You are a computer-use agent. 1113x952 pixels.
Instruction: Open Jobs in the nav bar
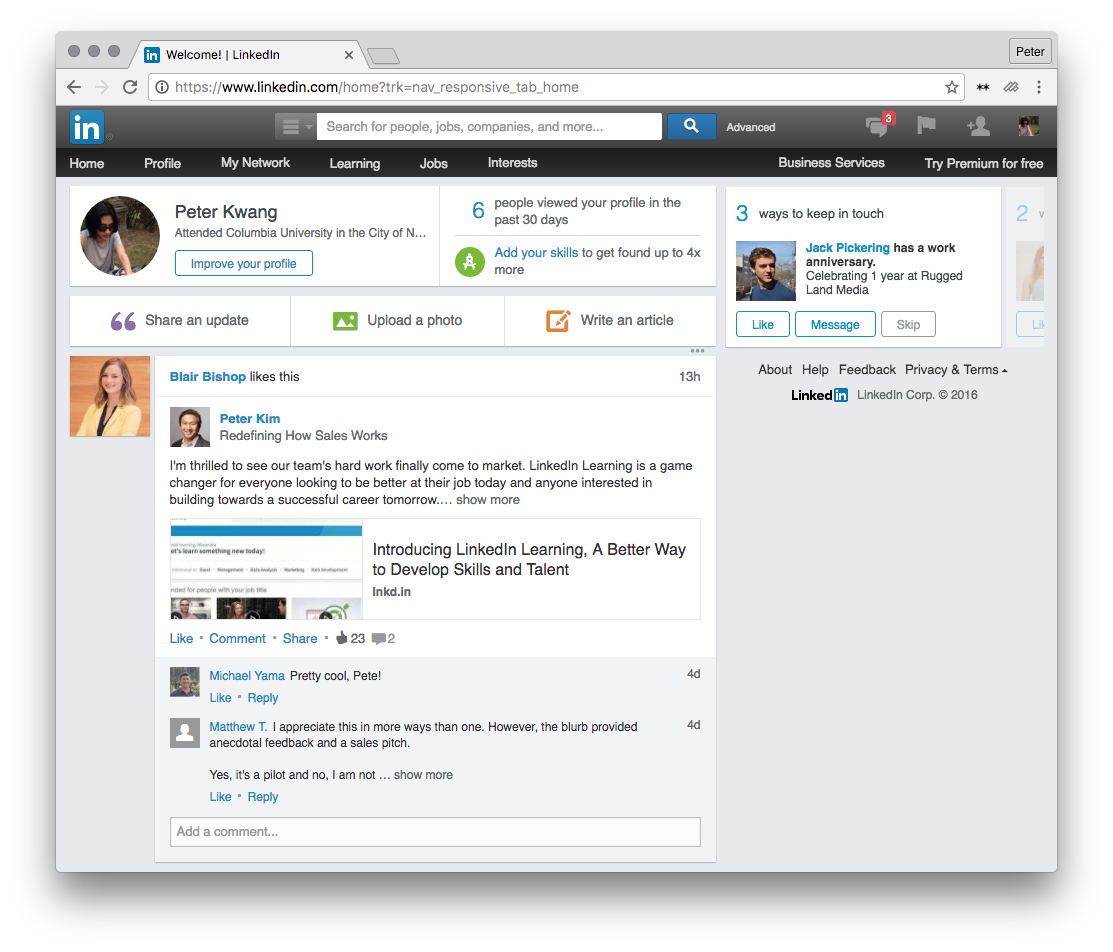pos(434,163)
